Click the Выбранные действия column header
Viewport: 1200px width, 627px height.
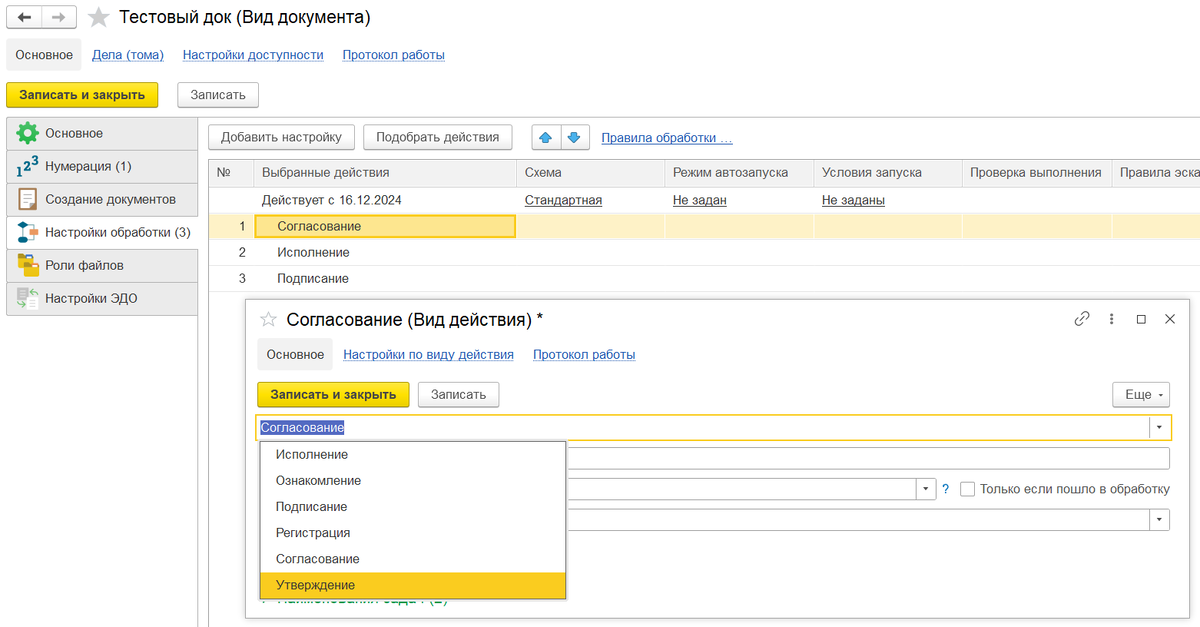385,172
